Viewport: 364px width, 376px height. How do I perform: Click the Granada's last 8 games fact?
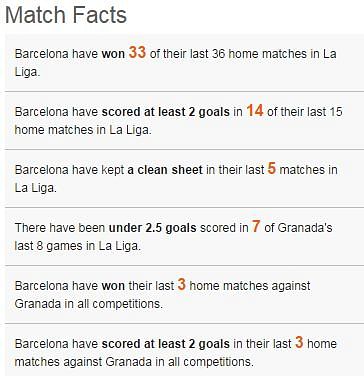coord(184,236)
